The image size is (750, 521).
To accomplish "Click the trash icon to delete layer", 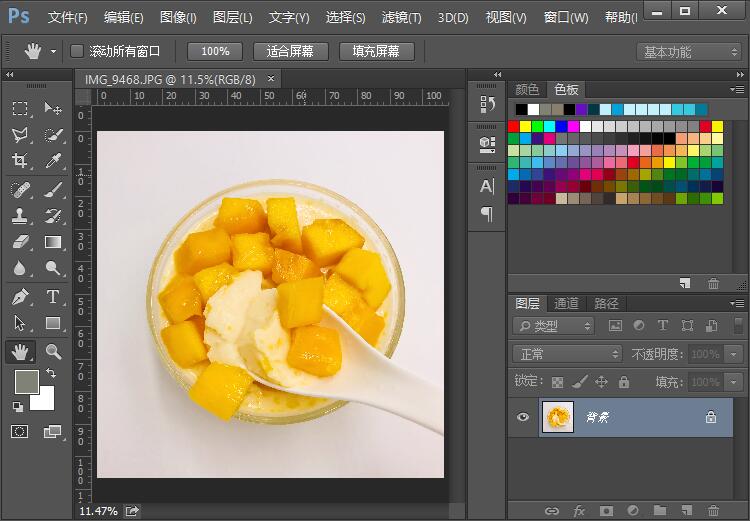I will pos(713,511).
